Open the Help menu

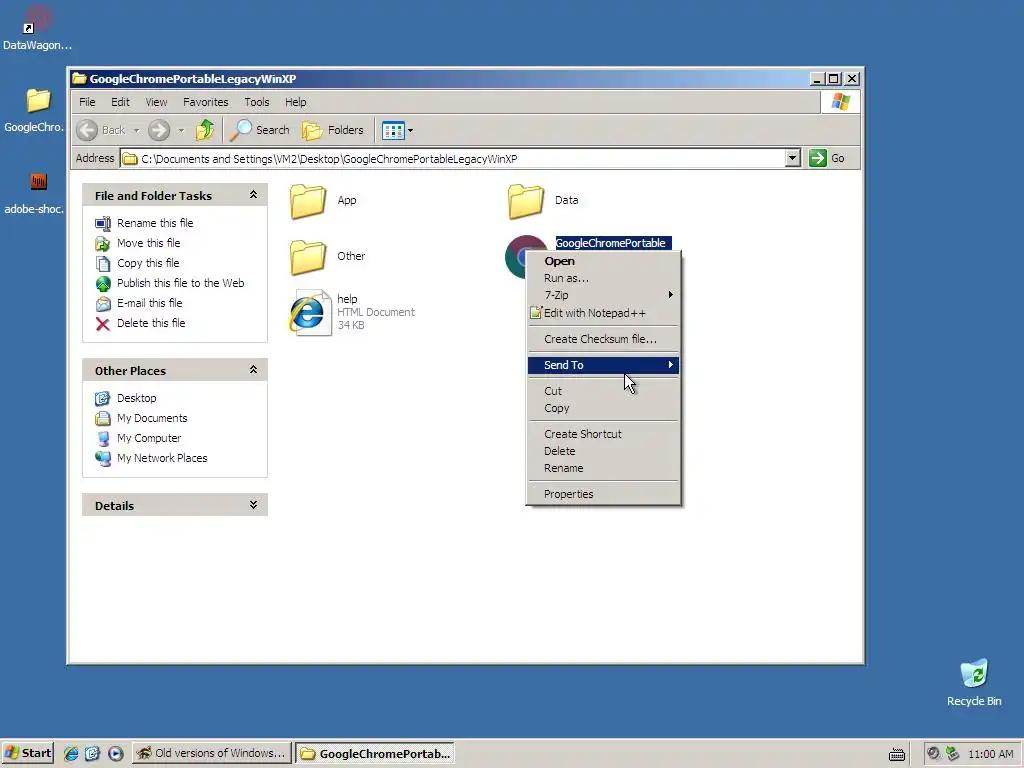click(x=295, y=102)
